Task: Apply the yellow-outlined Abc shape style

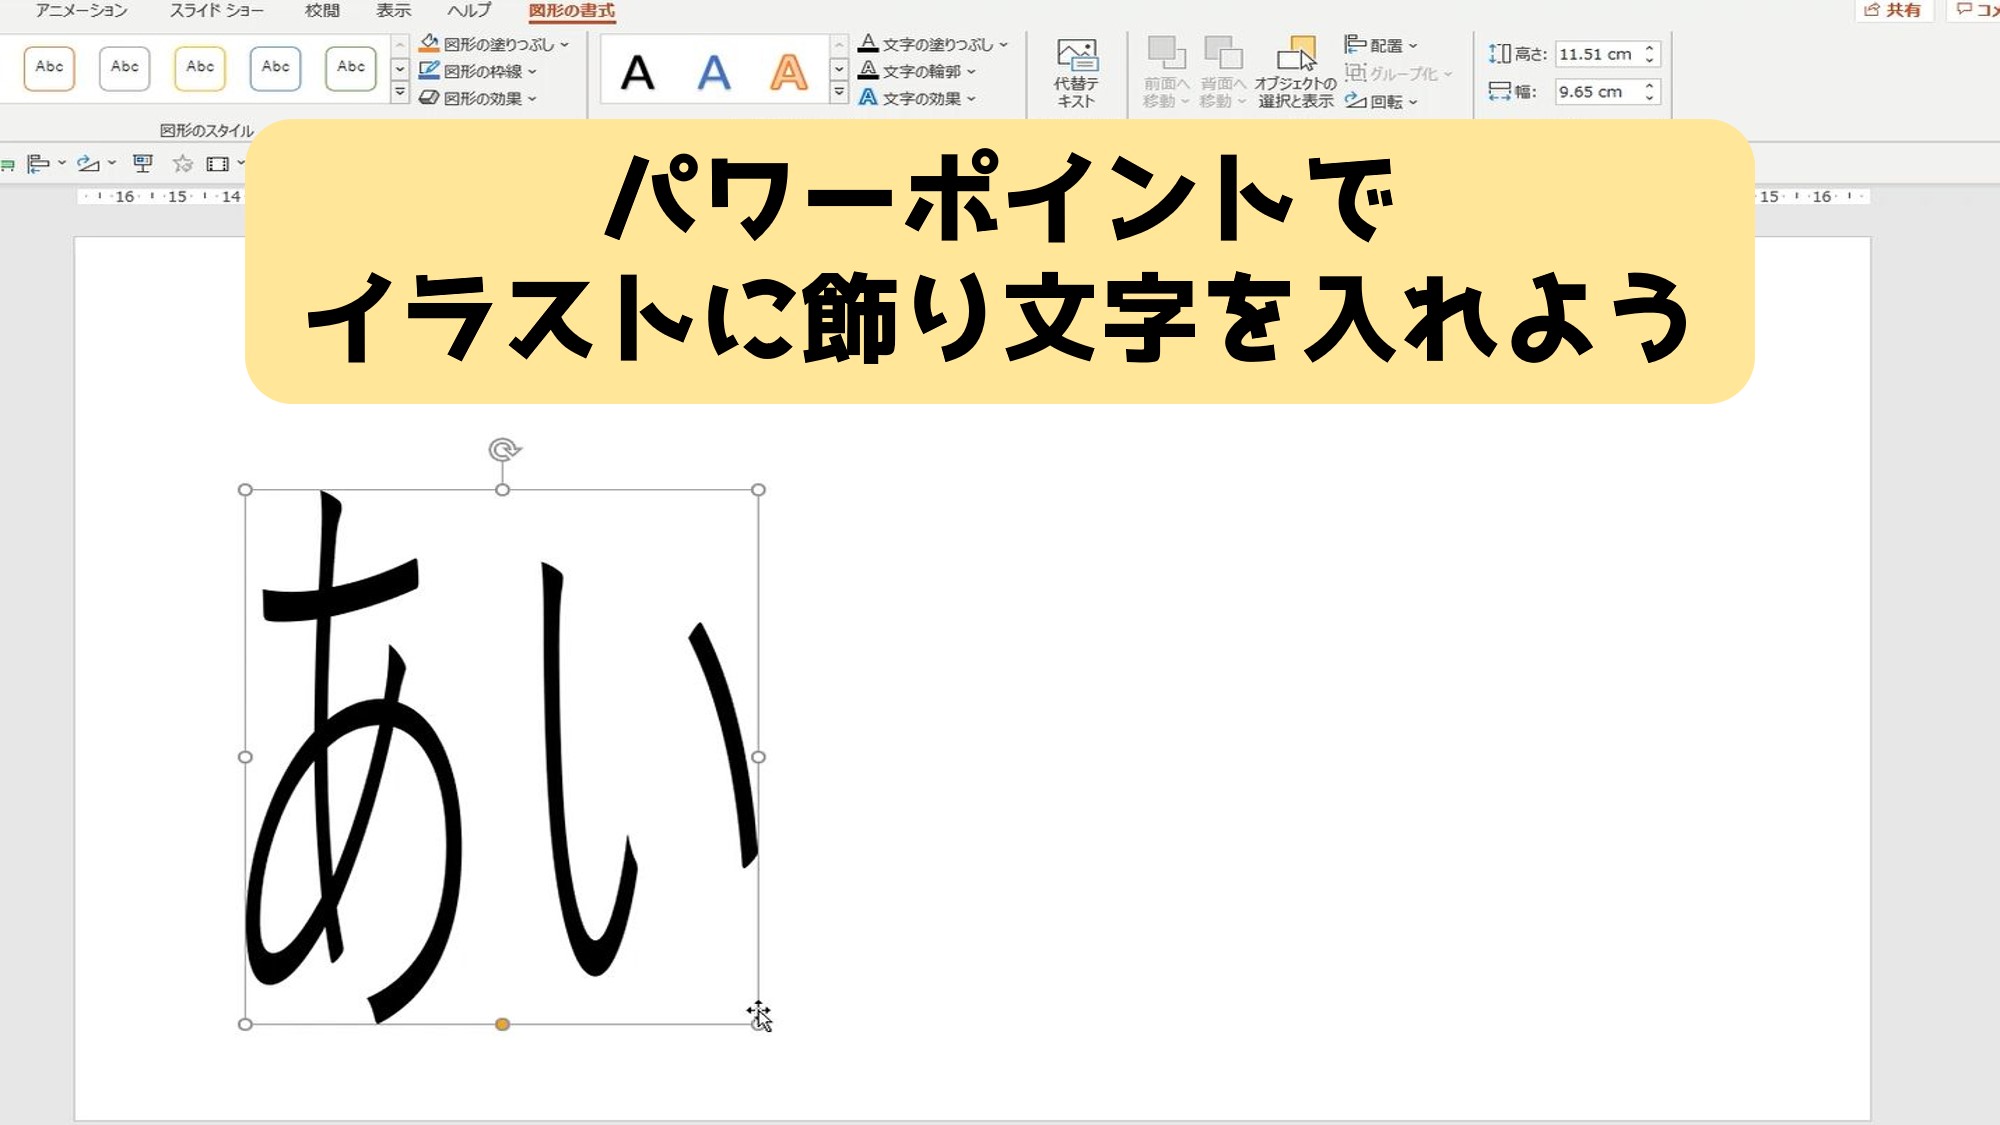Action: click(x=200, y=68)
